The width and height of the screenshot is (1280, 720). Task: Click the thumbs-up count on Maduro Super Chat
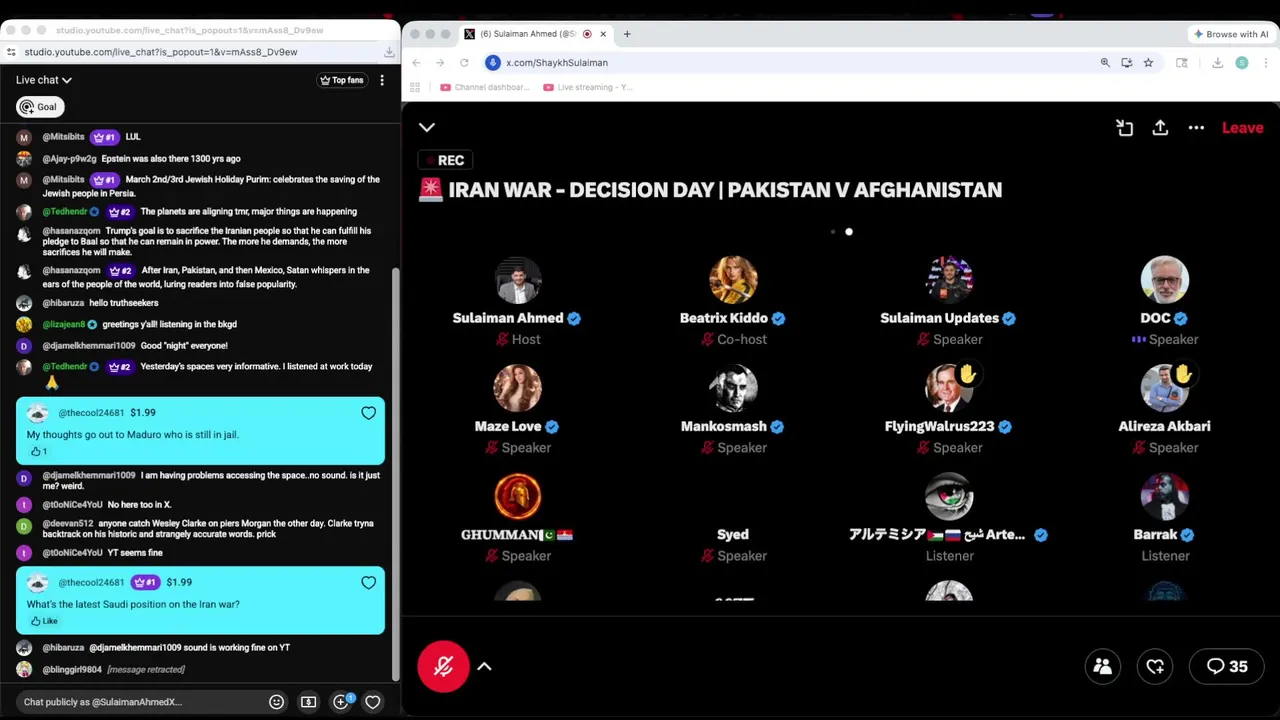[39, 451]
